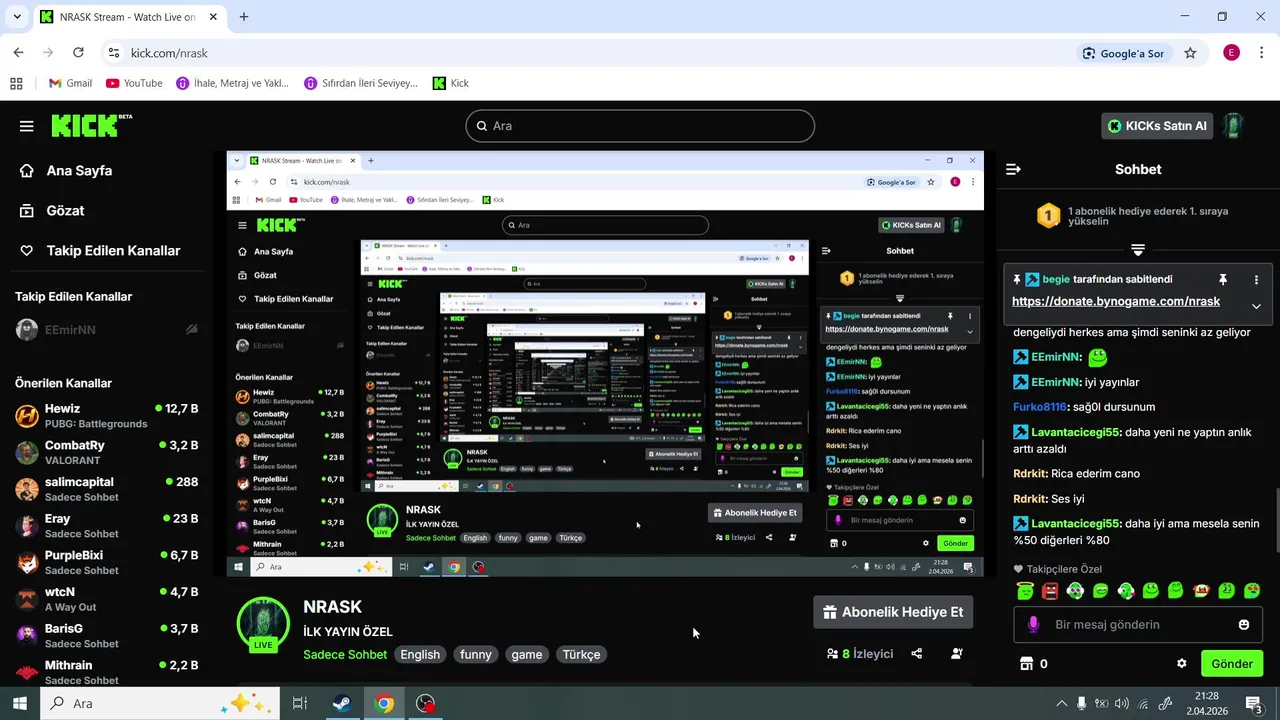Click the gold rank 1 badge
This screenshot has width=1280, height=720.
point(1048,216)
